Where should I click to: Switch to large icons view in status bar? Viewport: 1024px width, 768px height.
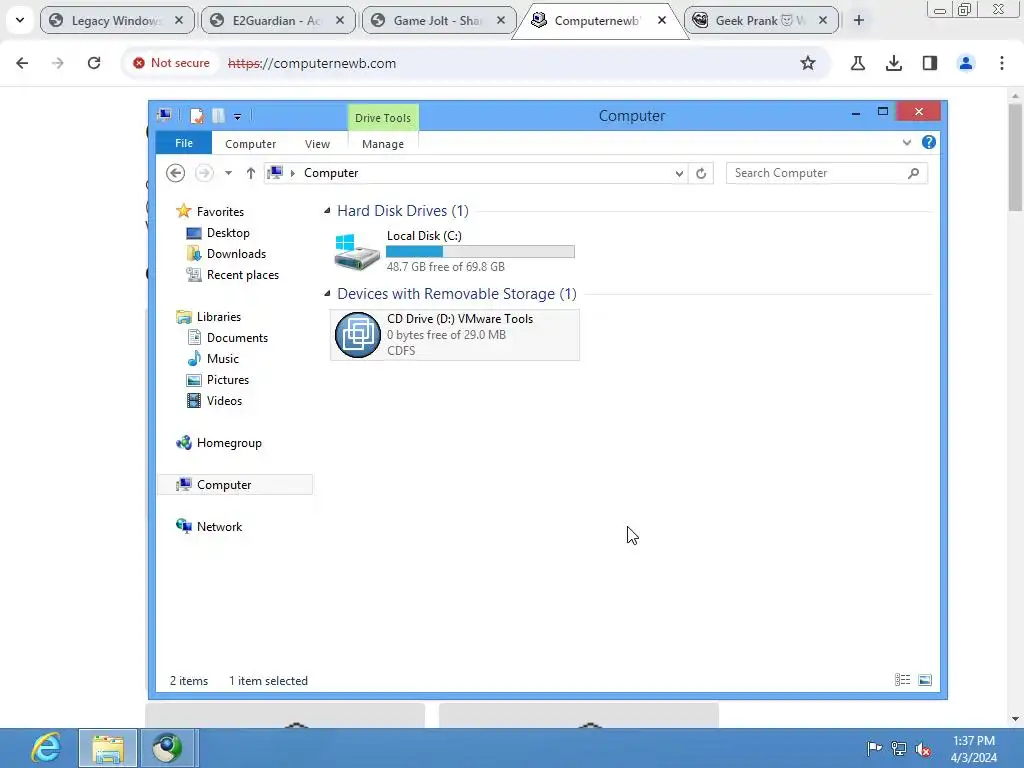925,680
